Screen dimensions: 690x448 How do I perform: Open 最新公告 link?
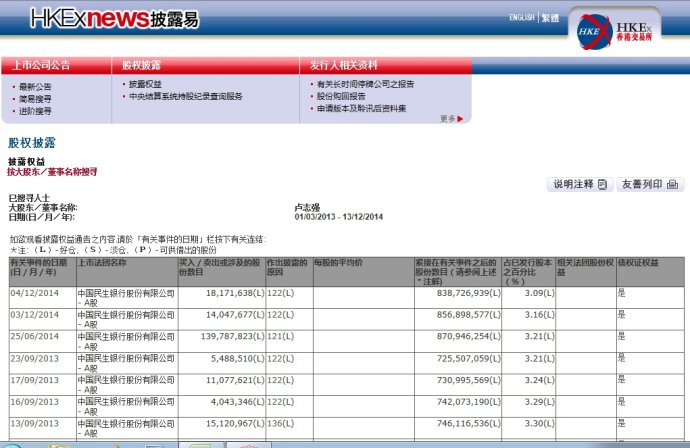tap(35, 87)
